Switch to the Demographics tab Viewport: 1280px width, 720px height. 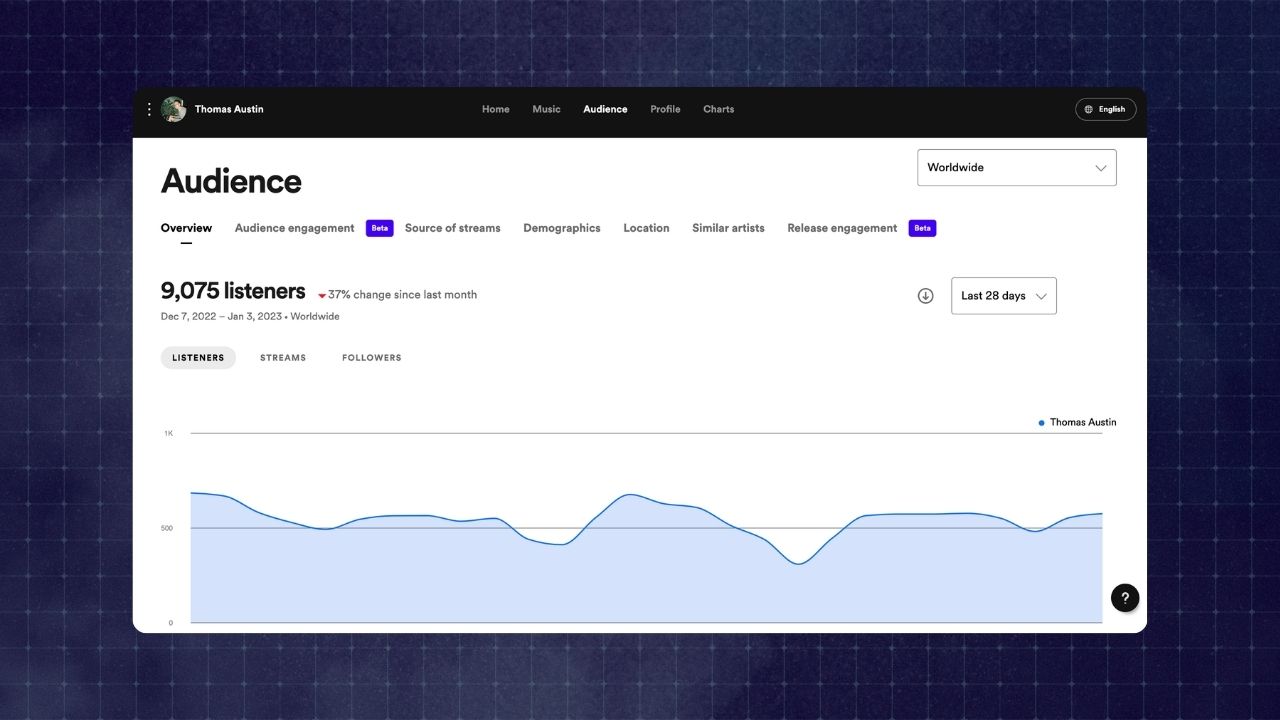(x=562, y=228)
